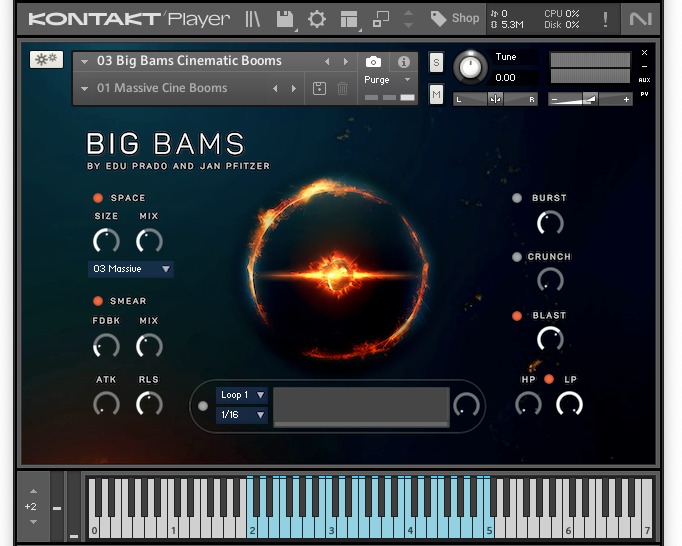Screen dimensions: 682x546
Task: Click the exclamation mark panic icon
Action: tap(605, 18)
